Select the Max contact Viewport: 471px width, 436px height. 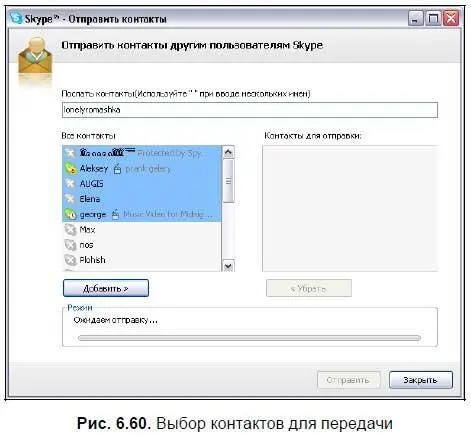[x=142, y=230]
